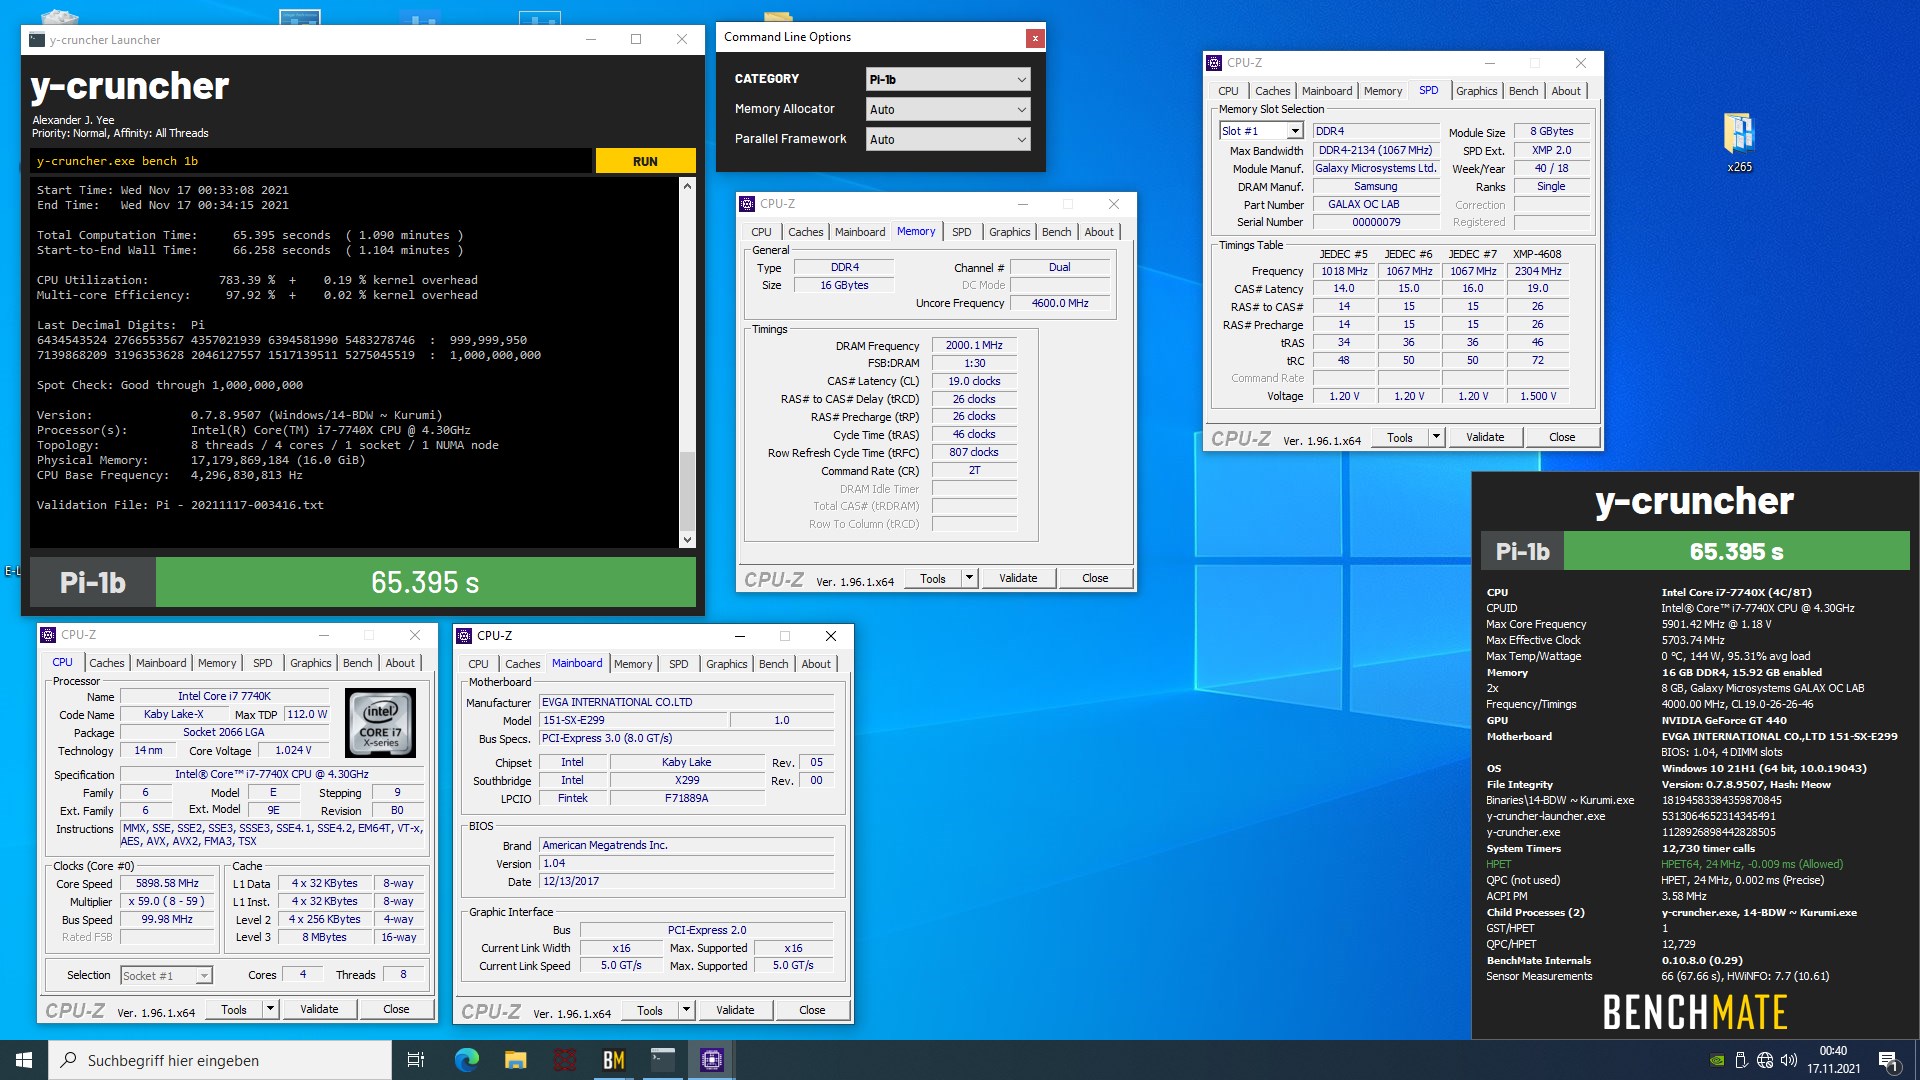Click the taskbar search magnifier icon
The width and height of the screenshot is (1920, 1080).
coord(69,1060)
